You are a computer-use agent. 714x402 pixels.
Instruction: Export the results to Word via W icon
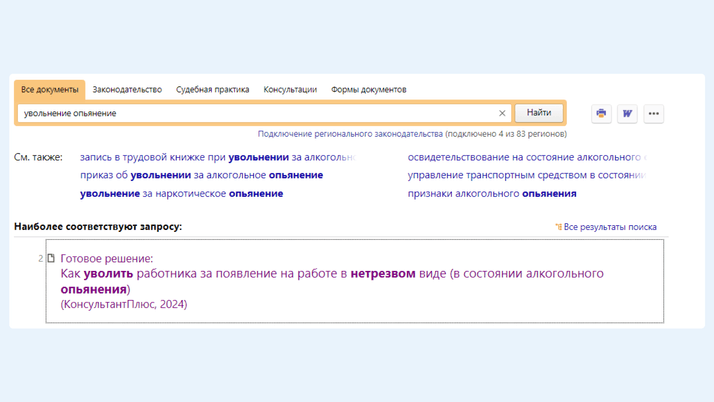tap(627, 113)
